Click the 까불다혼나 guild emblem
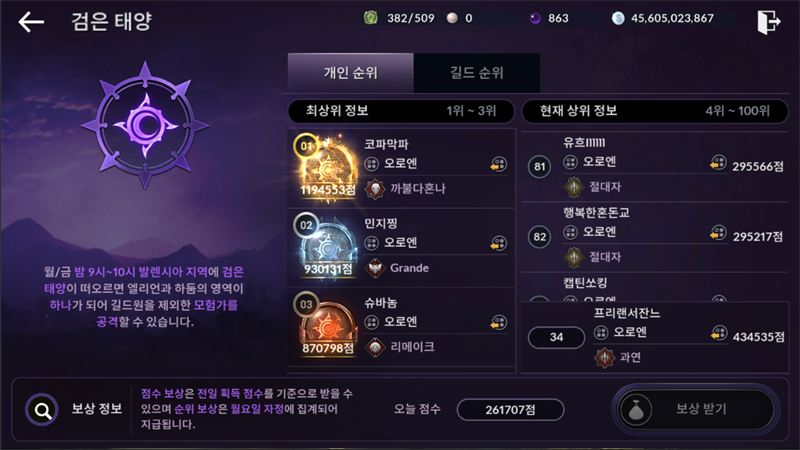The height and width of the screenshot is (450, 800). pyautogui.click(x=375, y=189)
